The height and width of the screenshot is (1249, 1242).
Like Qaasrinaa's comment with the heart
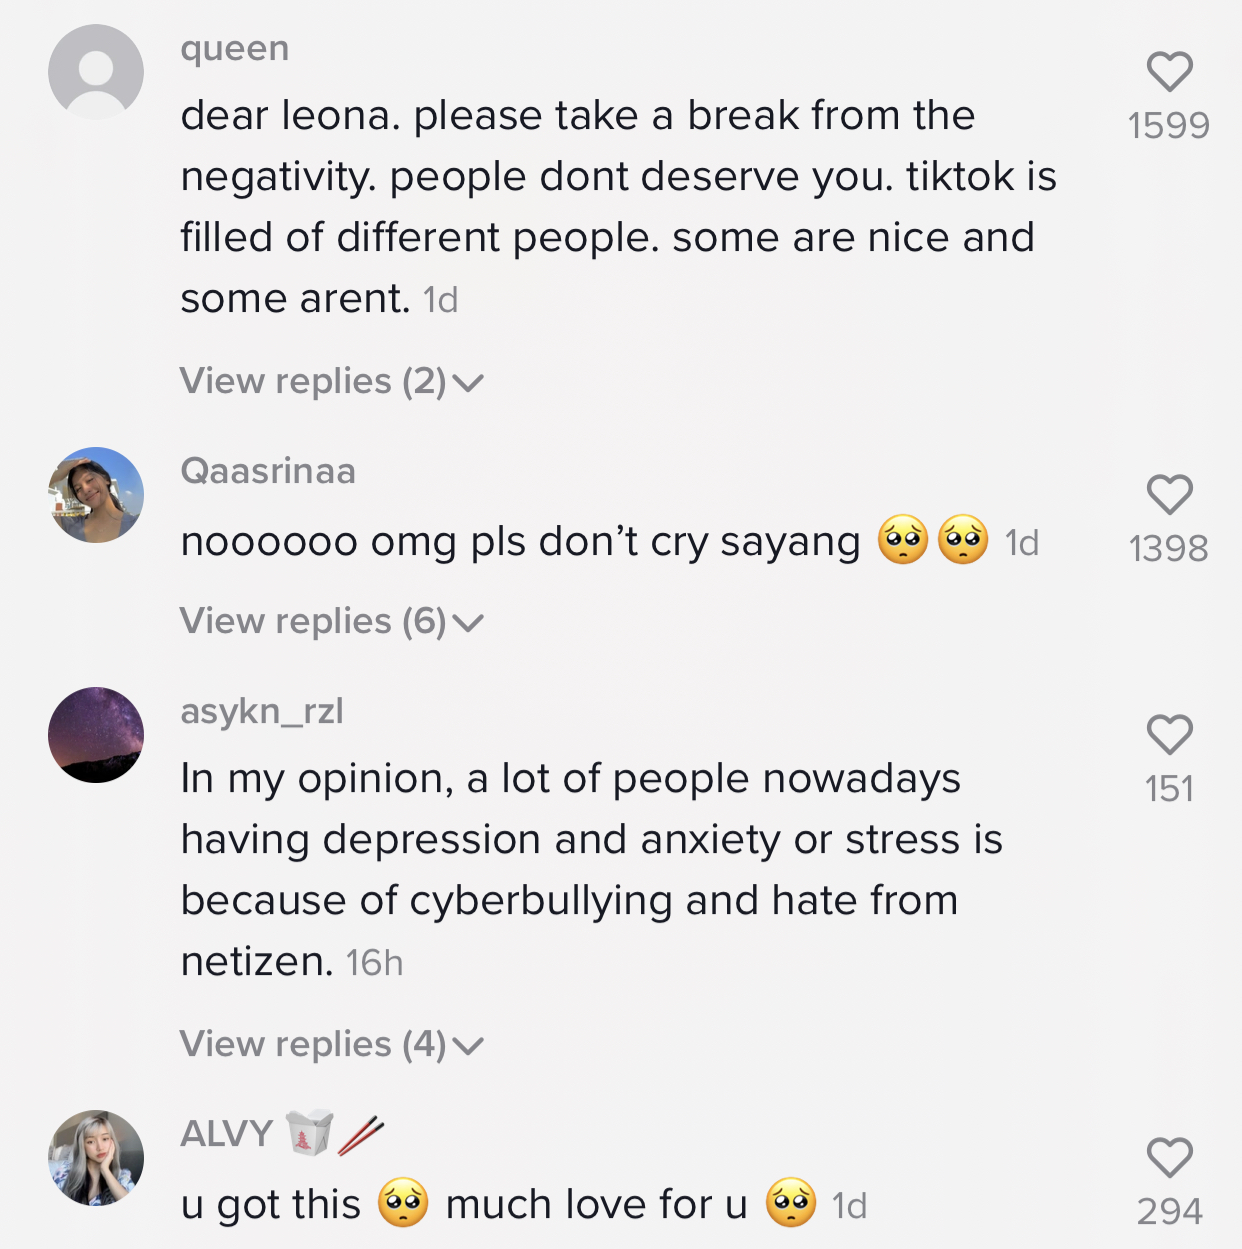(1169, 495)
